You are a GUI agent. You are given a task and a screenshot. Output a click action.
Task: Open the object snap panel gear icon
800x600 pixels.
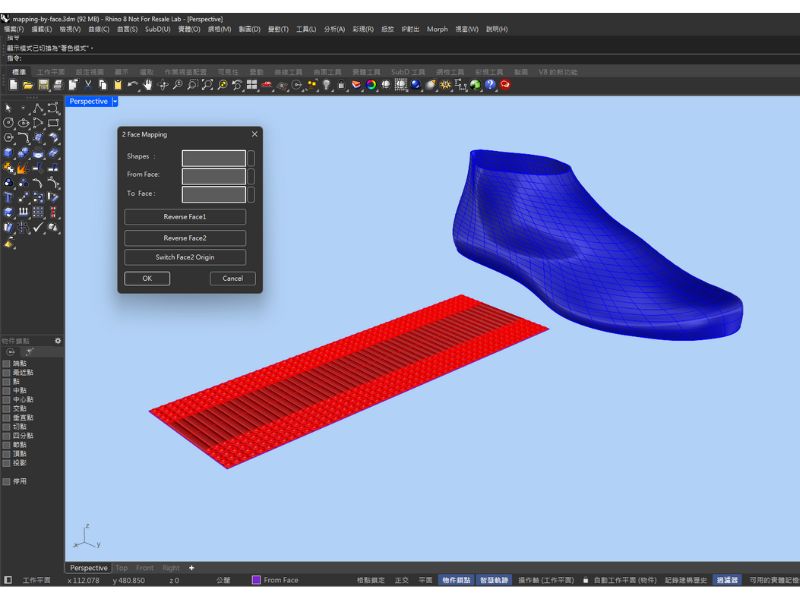(x=57, y=341)
